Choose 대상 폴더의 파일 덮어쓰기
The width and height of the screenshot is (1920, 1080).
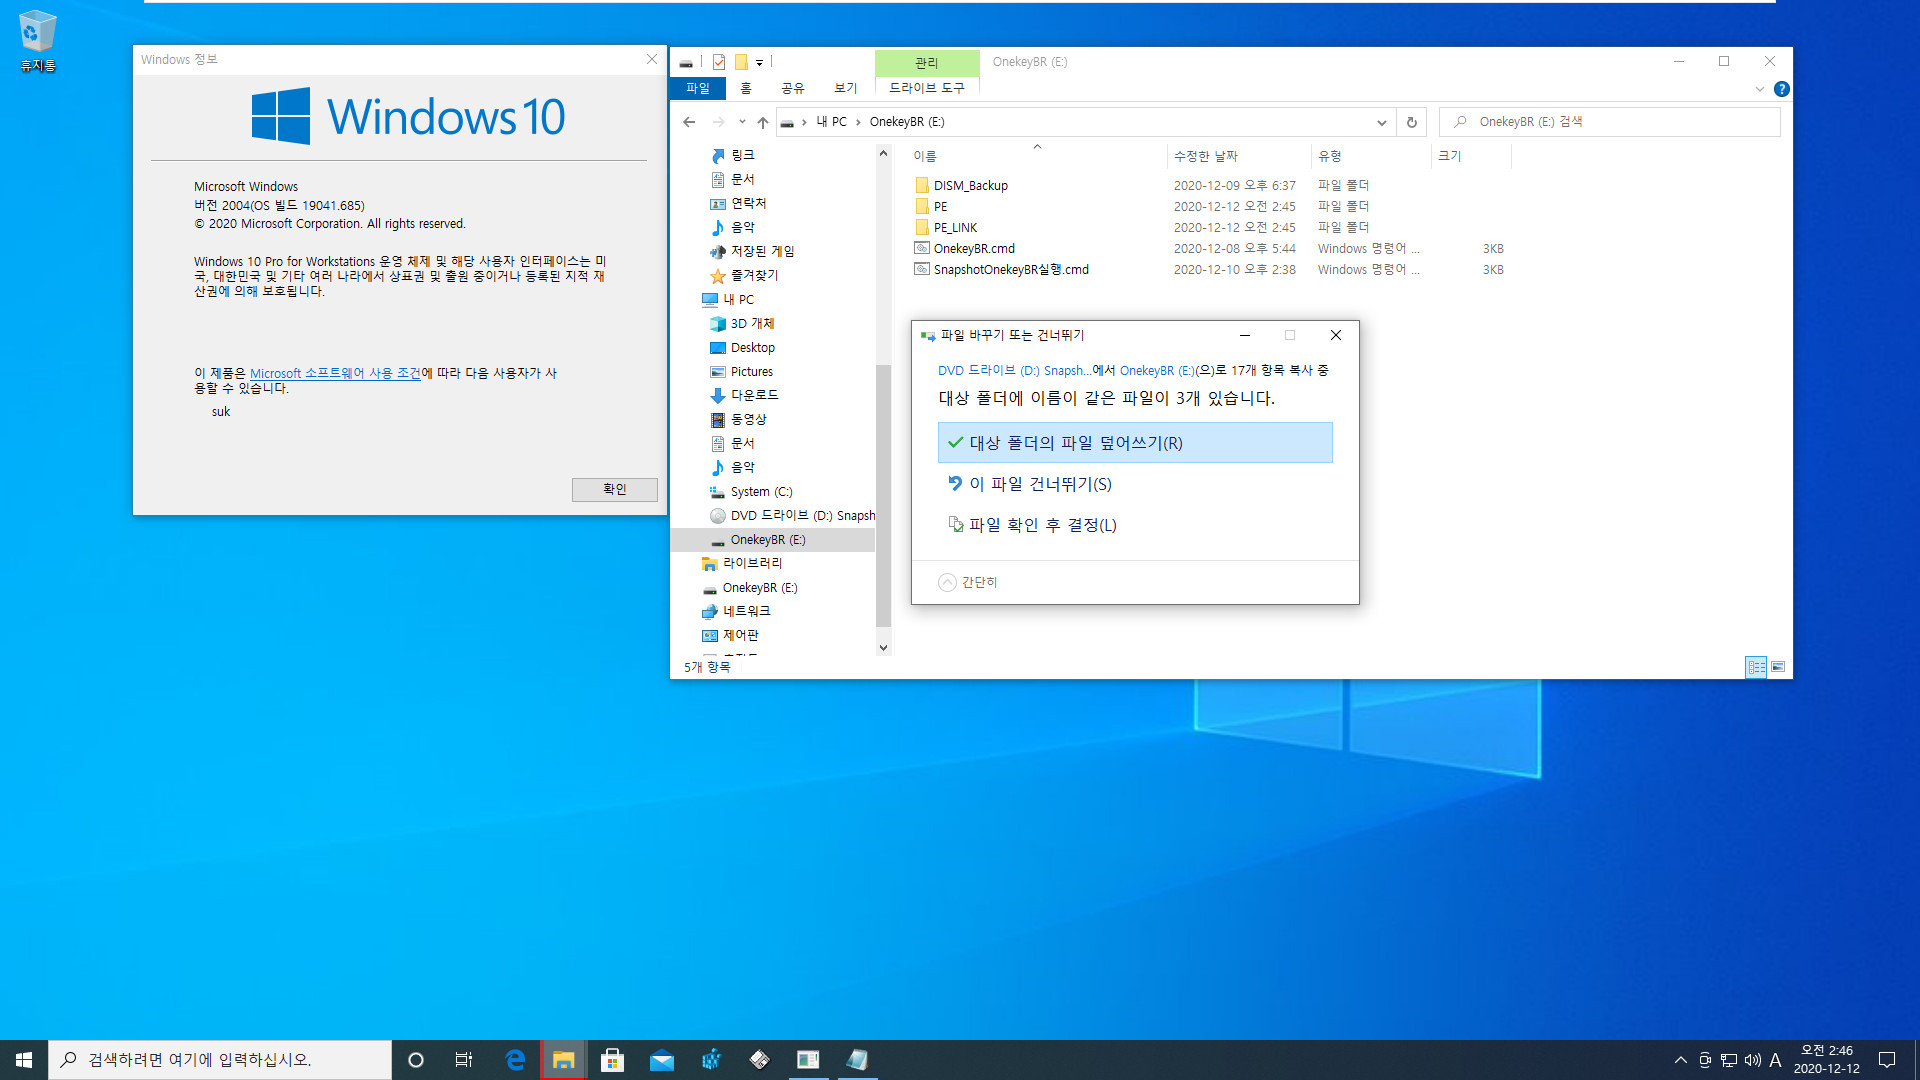click(1135, 442)
